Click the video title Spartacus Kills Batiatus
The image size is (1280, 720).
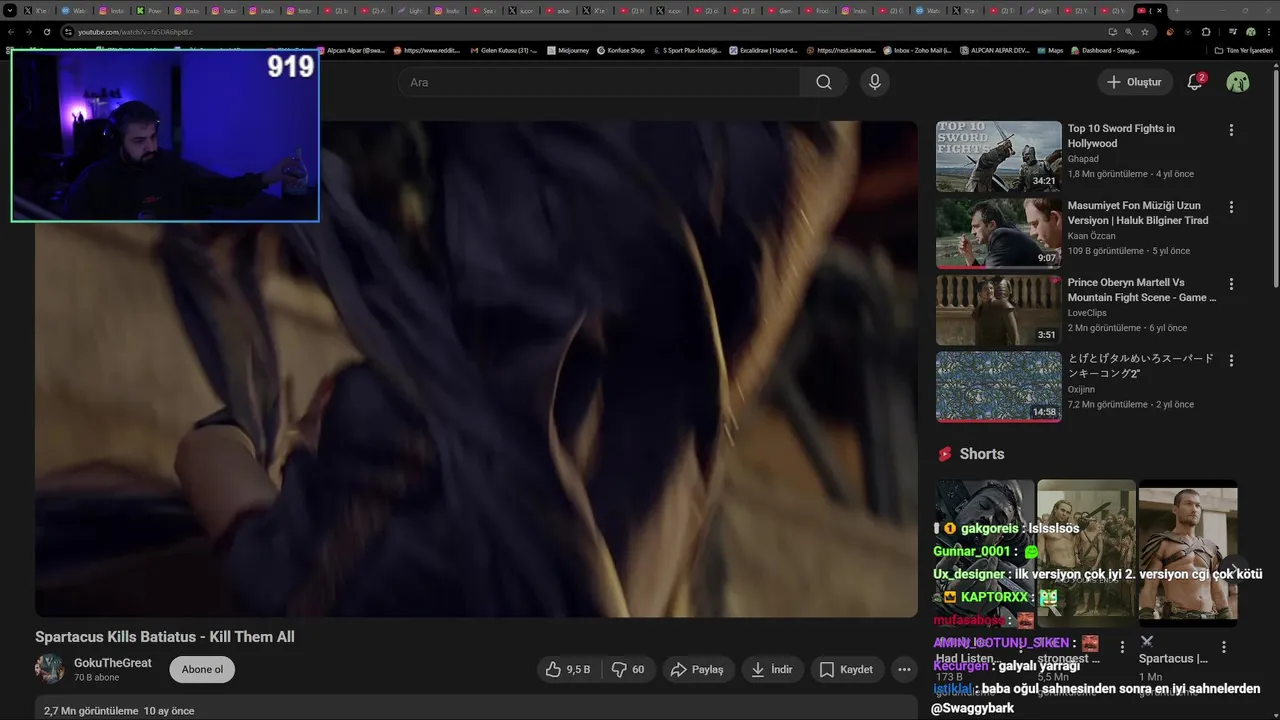pyautogui.click(x=165, y=637)
